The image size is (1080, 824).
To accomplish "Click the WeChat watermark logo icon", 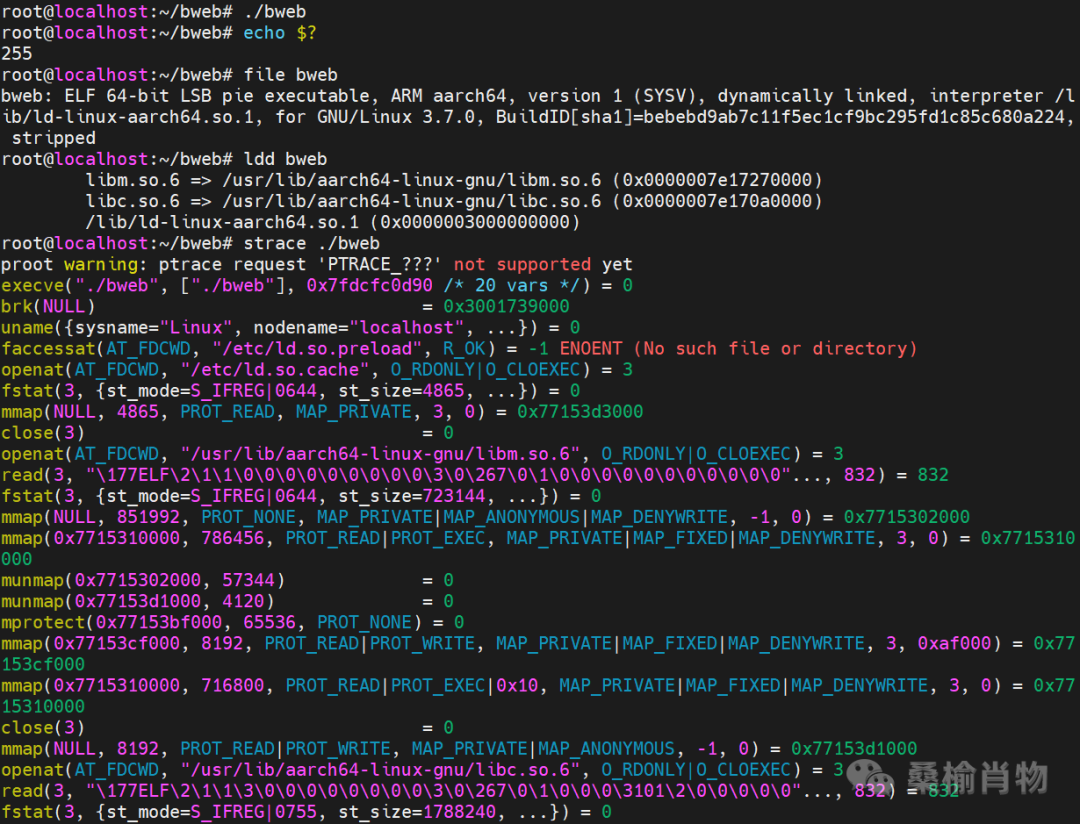I will [x=871, y=777].
